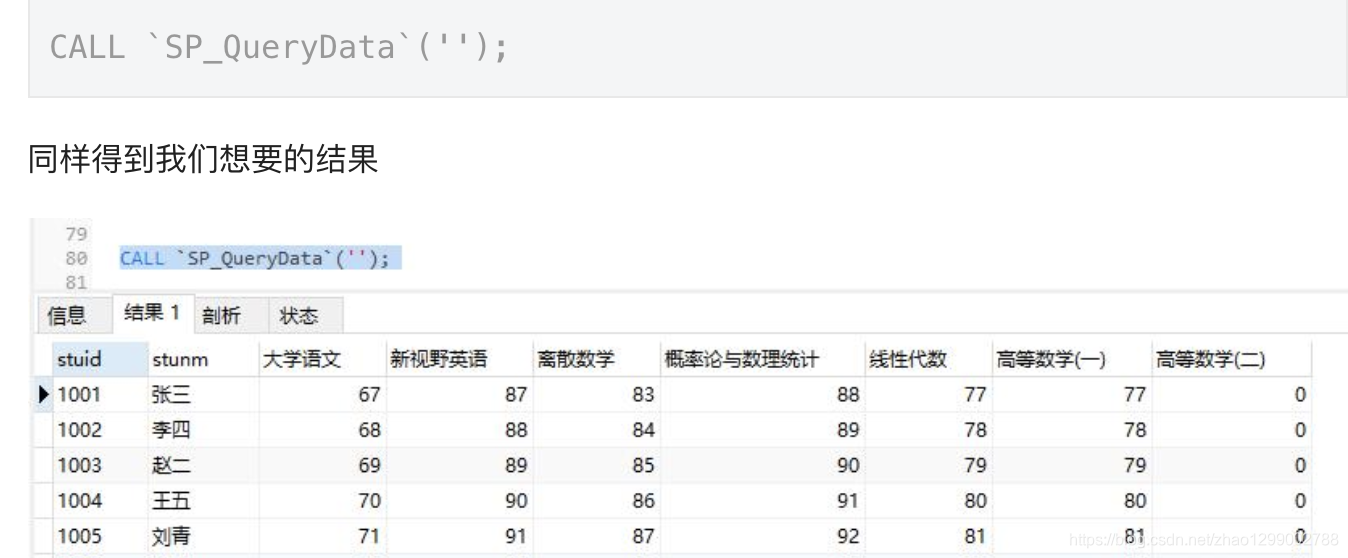Click the 概率论与数理统计 column header
Screen dimensions: 1348x558
[x=762, y=359]
